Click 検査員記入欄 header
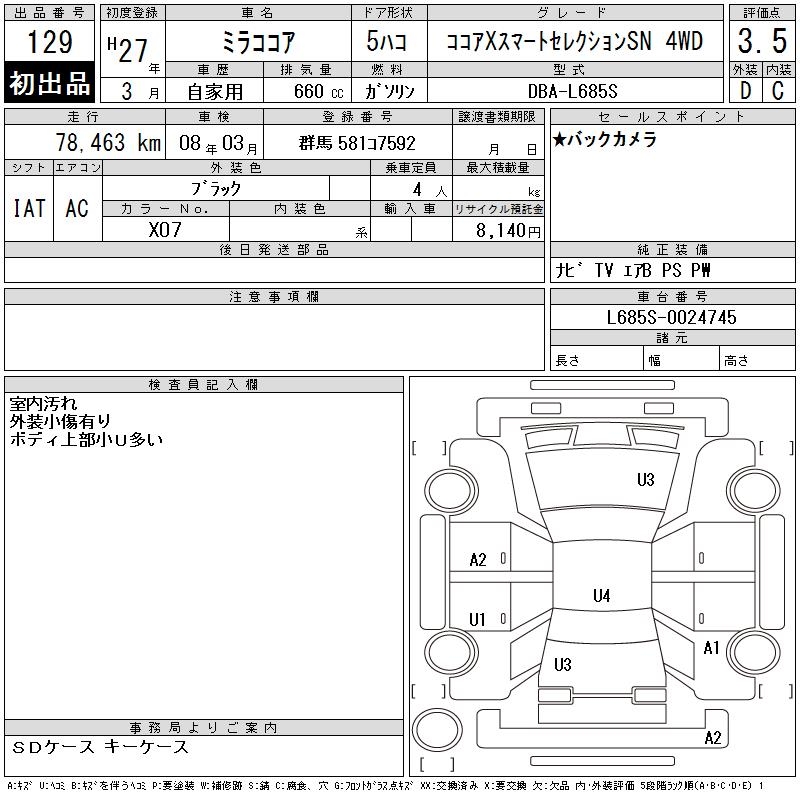The height and width of the screenshot is (800, 800). (x=204, y=385)
